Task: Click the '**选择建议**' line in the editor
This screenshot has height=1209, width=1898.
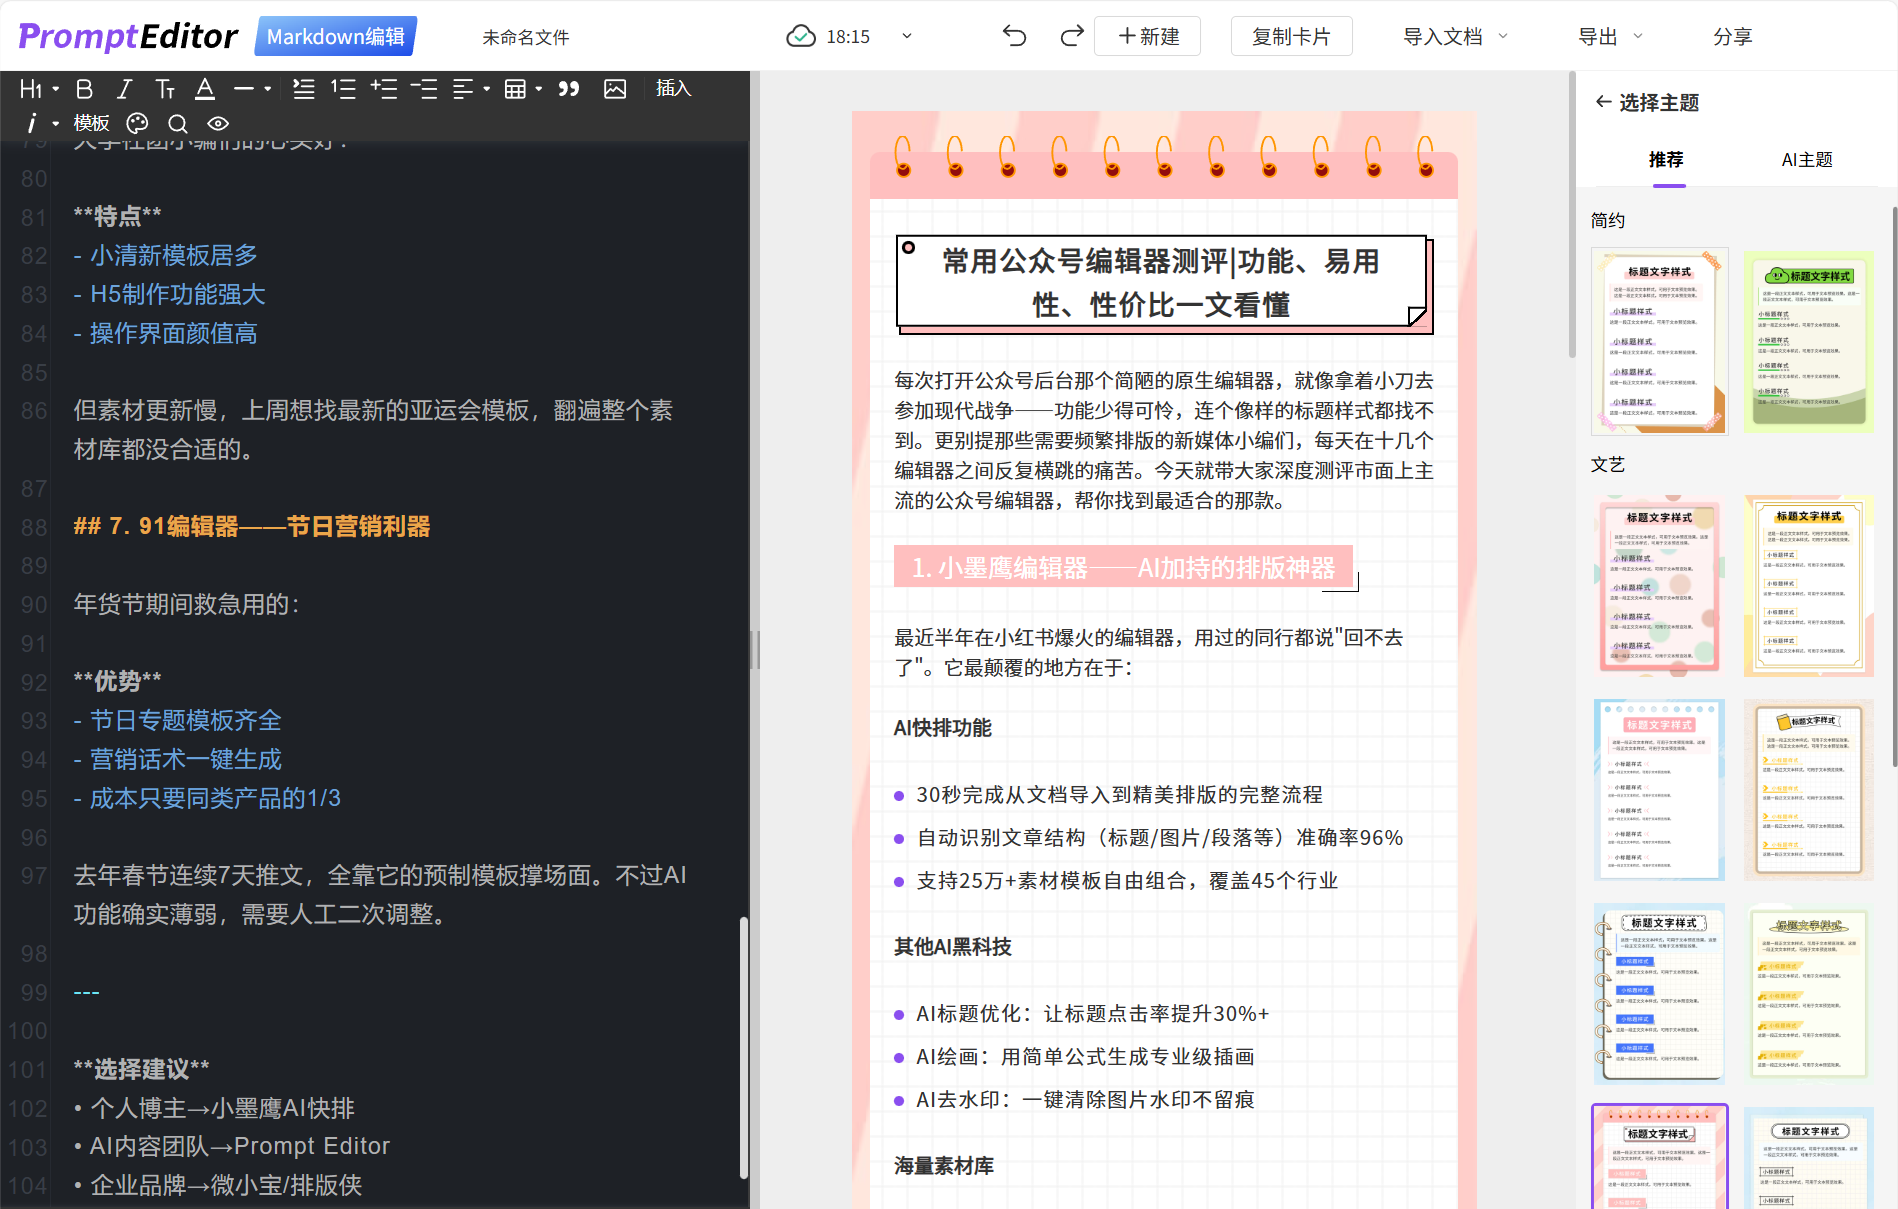Action: [x=141, y=1069]
